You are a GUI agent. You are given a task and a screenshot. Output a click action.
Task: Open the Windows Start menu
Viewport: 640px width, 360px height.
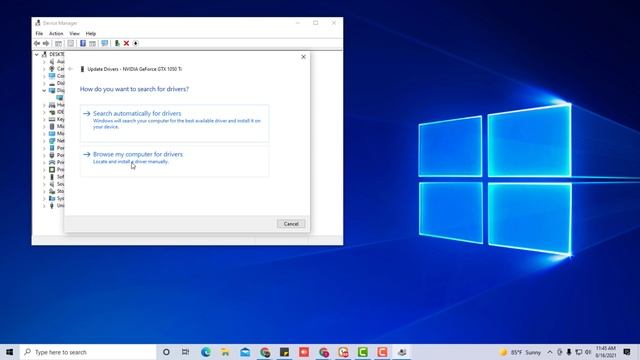pos(10,352)
